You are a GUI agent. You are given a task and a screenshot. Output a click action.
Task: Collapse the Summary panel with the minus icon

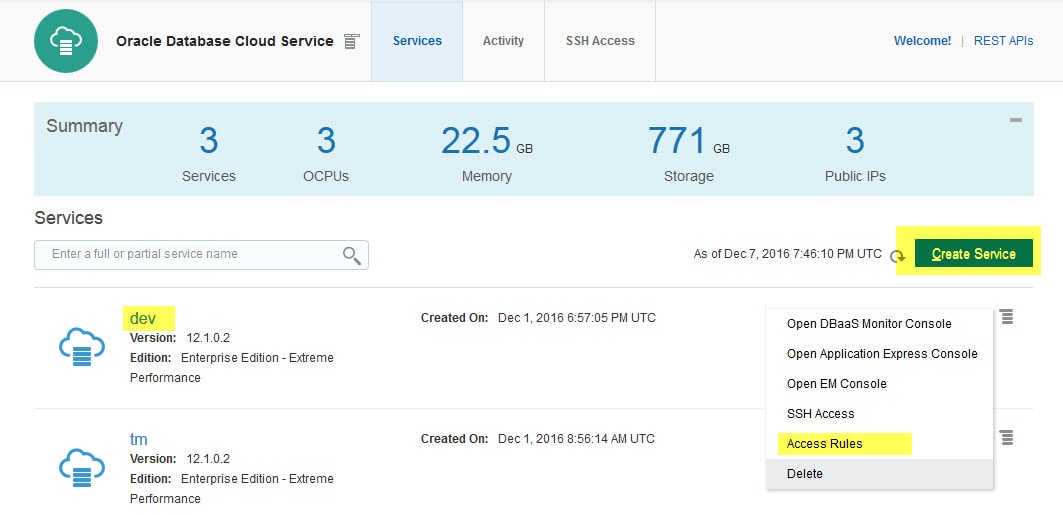pyautogui.click(x=1015, y=120)
